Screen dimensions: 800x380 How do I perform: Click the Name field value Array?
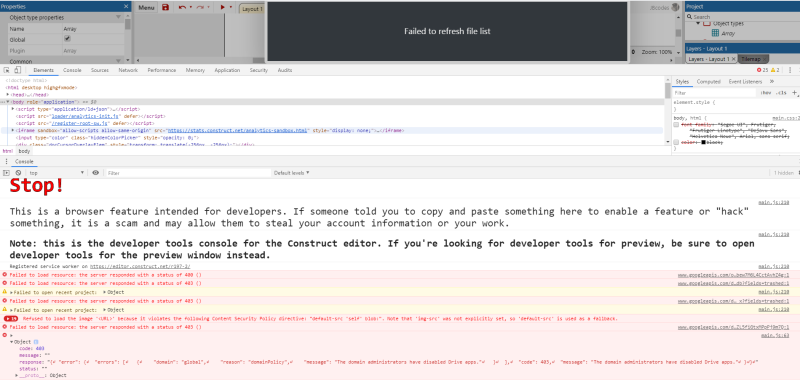point(92,29)
